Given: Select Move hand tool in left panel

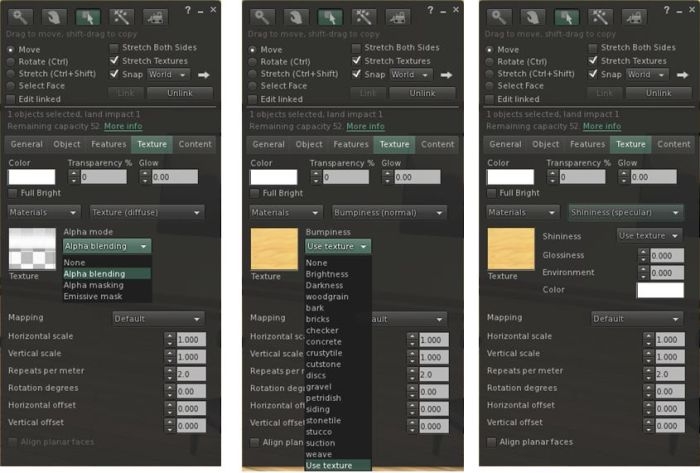Looking at the screenshot, I should pyautogui.click(x=54, y=17).
